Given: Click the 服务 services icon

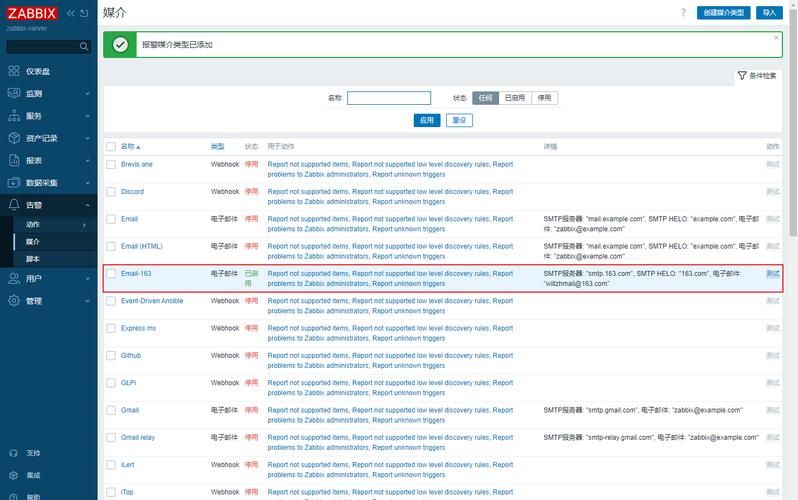Looking at the screenshot, I should [x=14, y=116].
